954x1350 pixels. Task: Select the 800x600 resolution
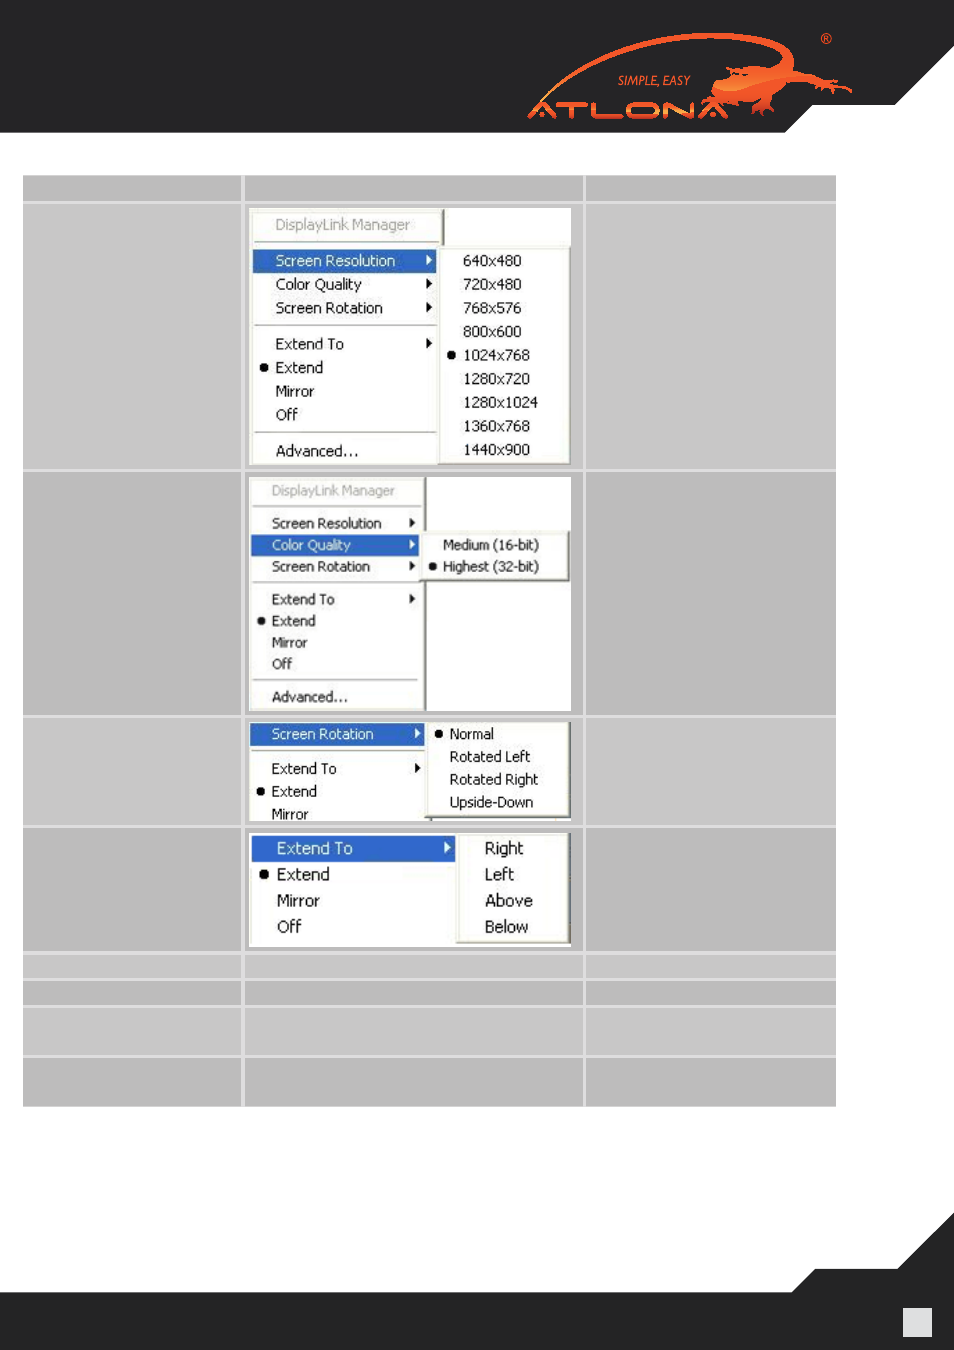[x=492, y=331]
